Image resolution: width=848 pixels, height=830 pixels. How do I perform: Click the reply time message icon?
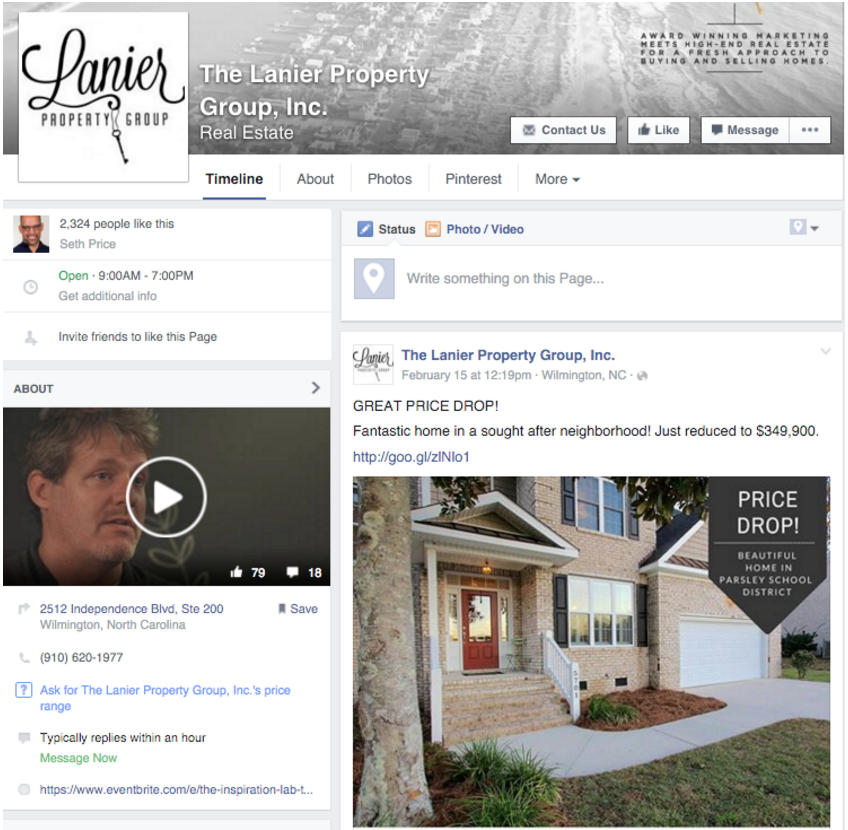[x=24, y=738]
